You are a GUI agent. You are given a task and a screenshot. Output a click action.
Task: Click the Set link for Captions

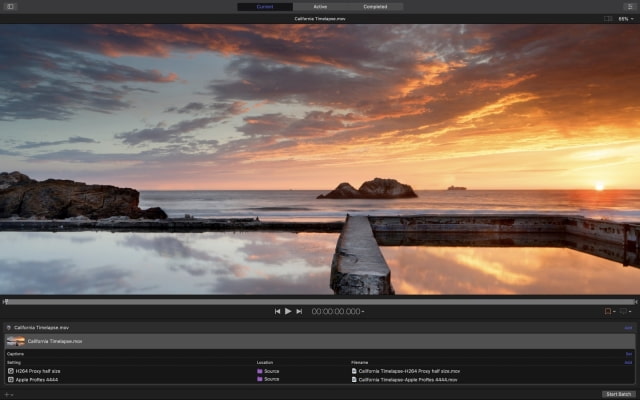[x=628, y=353]
